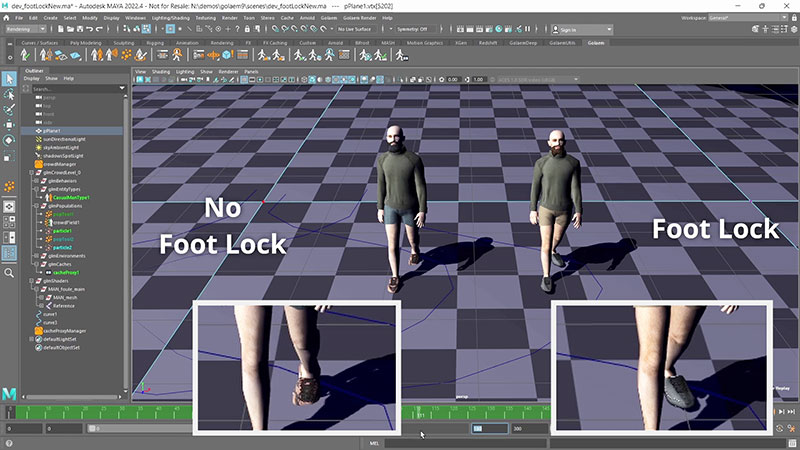Image resolution: width=800 pixels, height=450 pixels.
Task: Collapse the glmPopulations tree node
Action: coord(34,207)
